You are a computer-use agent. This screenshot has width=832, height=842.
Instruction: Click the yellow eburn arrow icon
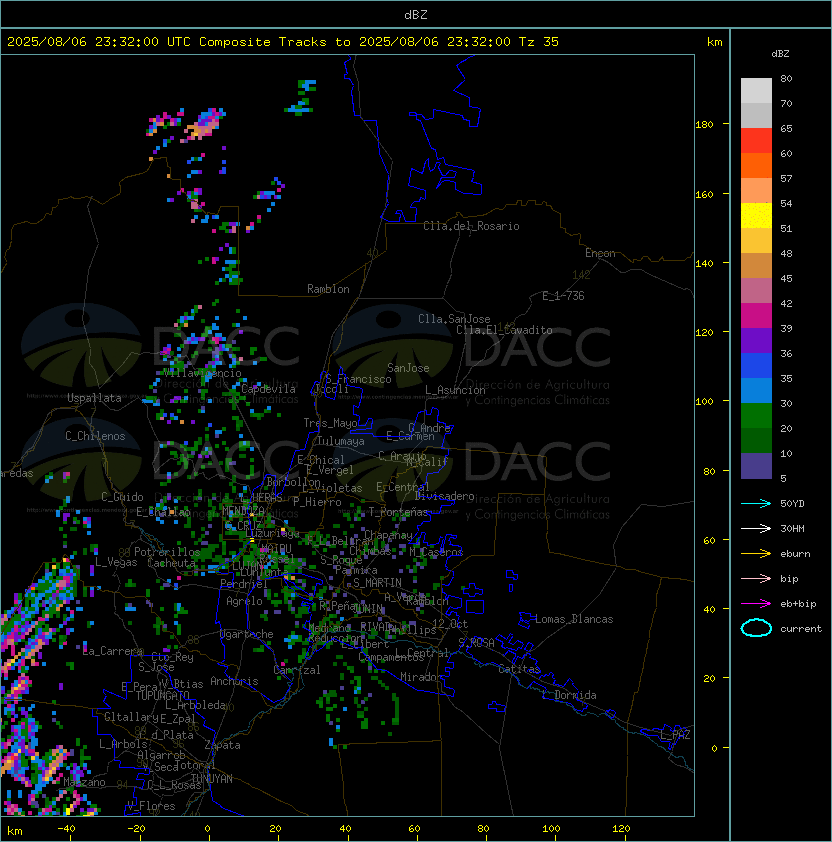(x=756, y=554)
